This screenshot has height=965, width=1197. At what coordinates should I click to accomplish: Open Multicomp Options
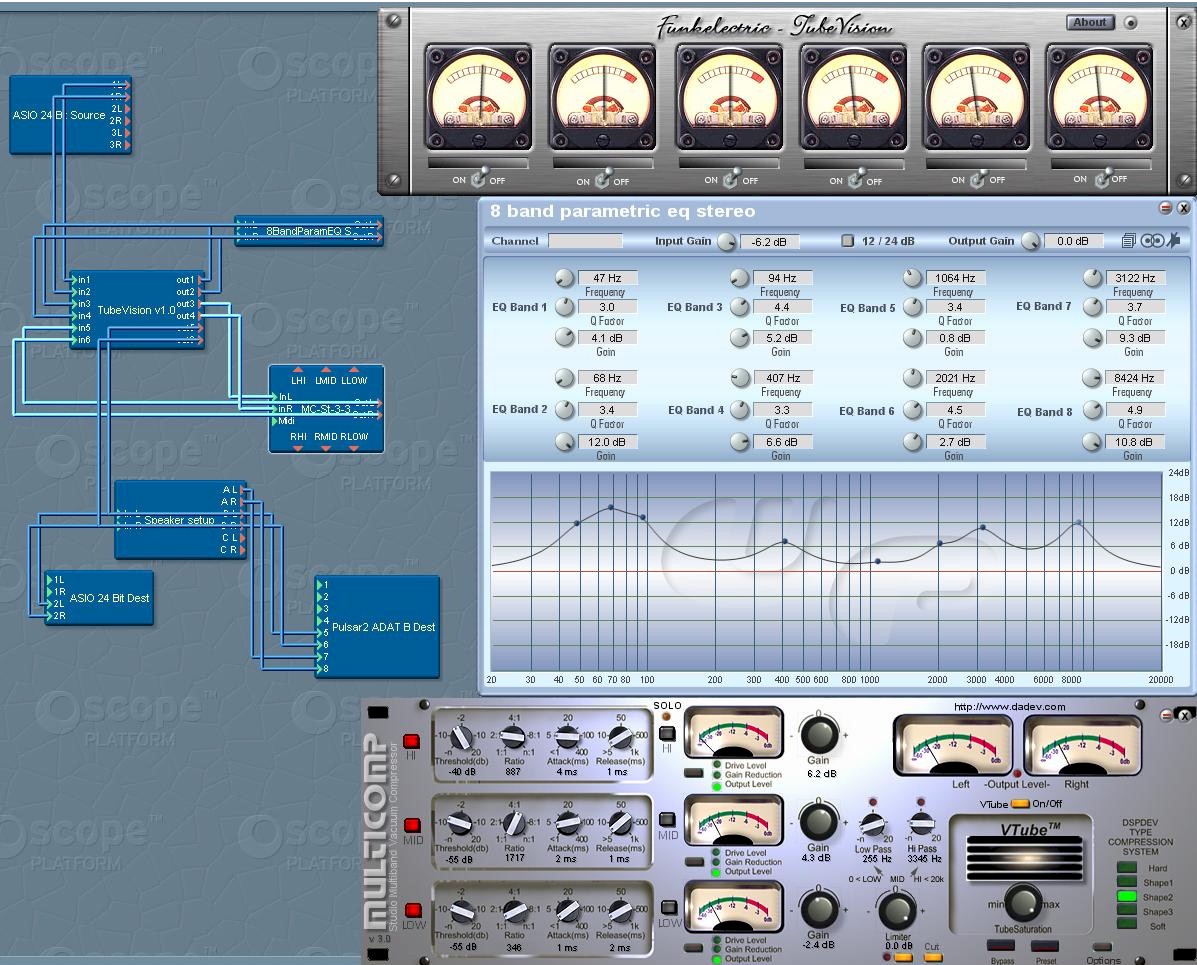pos(1102,947)
